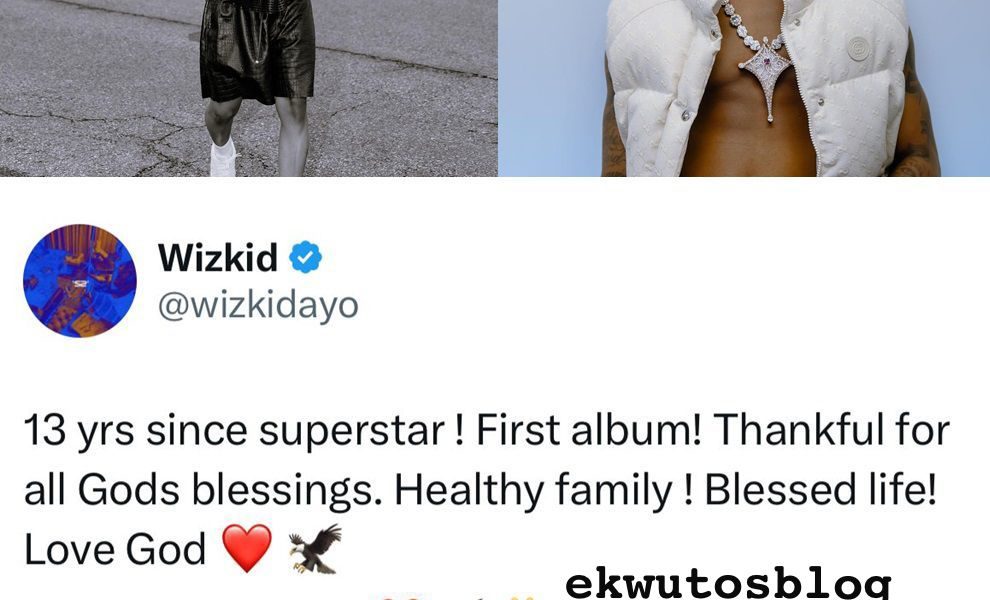
Task: Click the "Blessed life!" phrase
Action: (x=820, y=489)
